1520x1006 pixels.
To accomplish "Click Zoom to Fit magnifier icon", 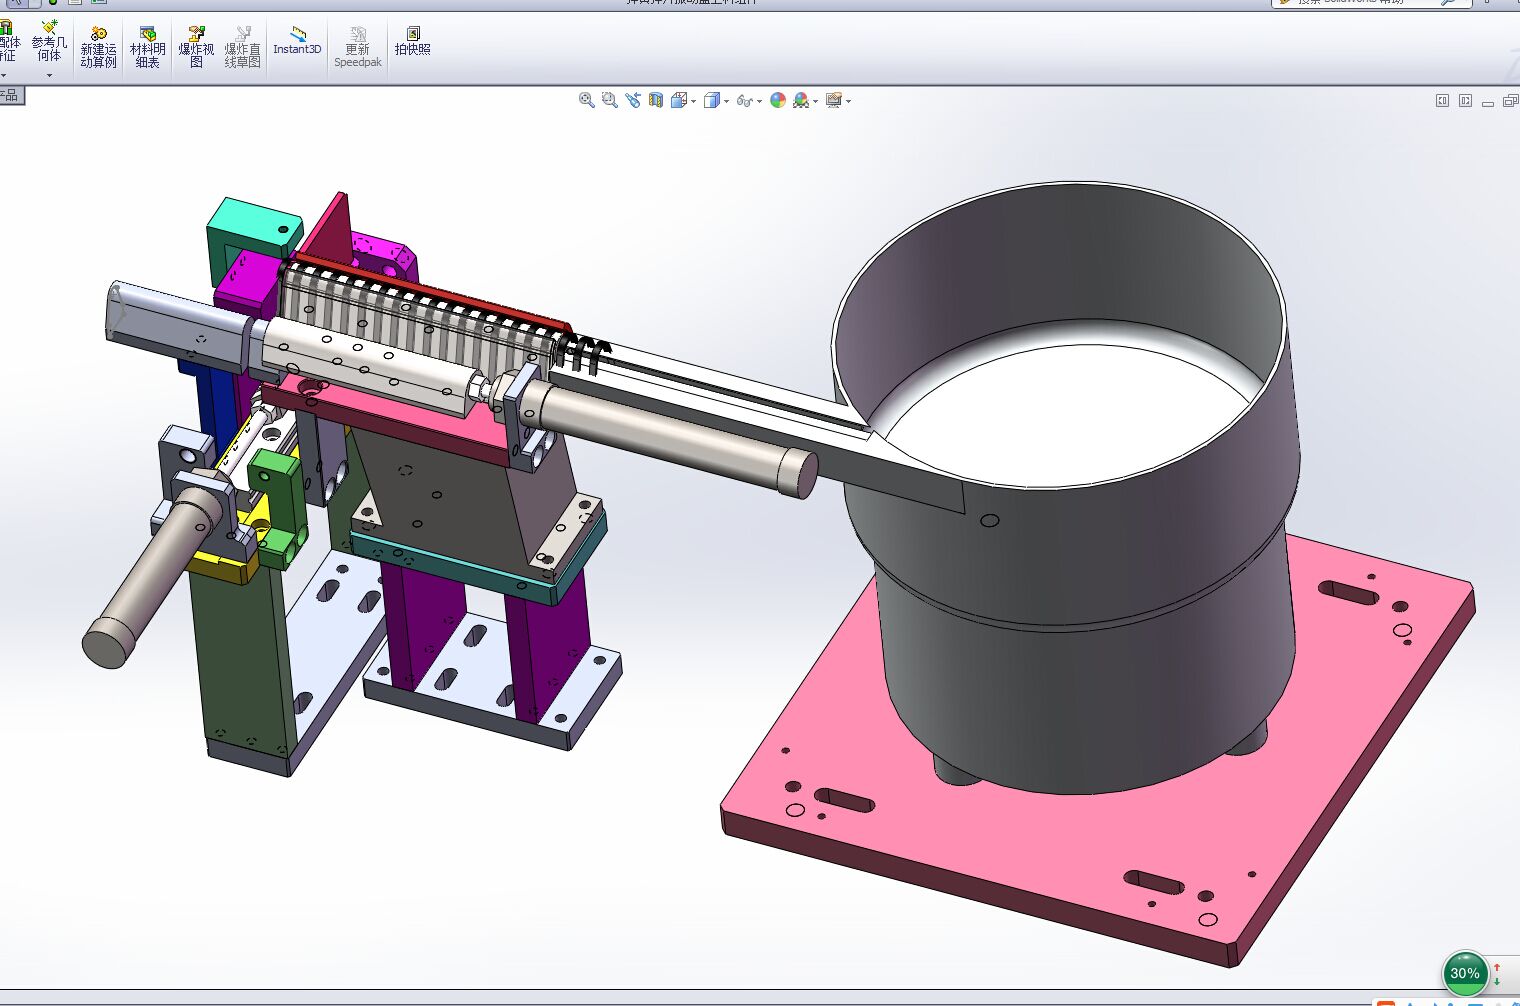I will point(587,100).
